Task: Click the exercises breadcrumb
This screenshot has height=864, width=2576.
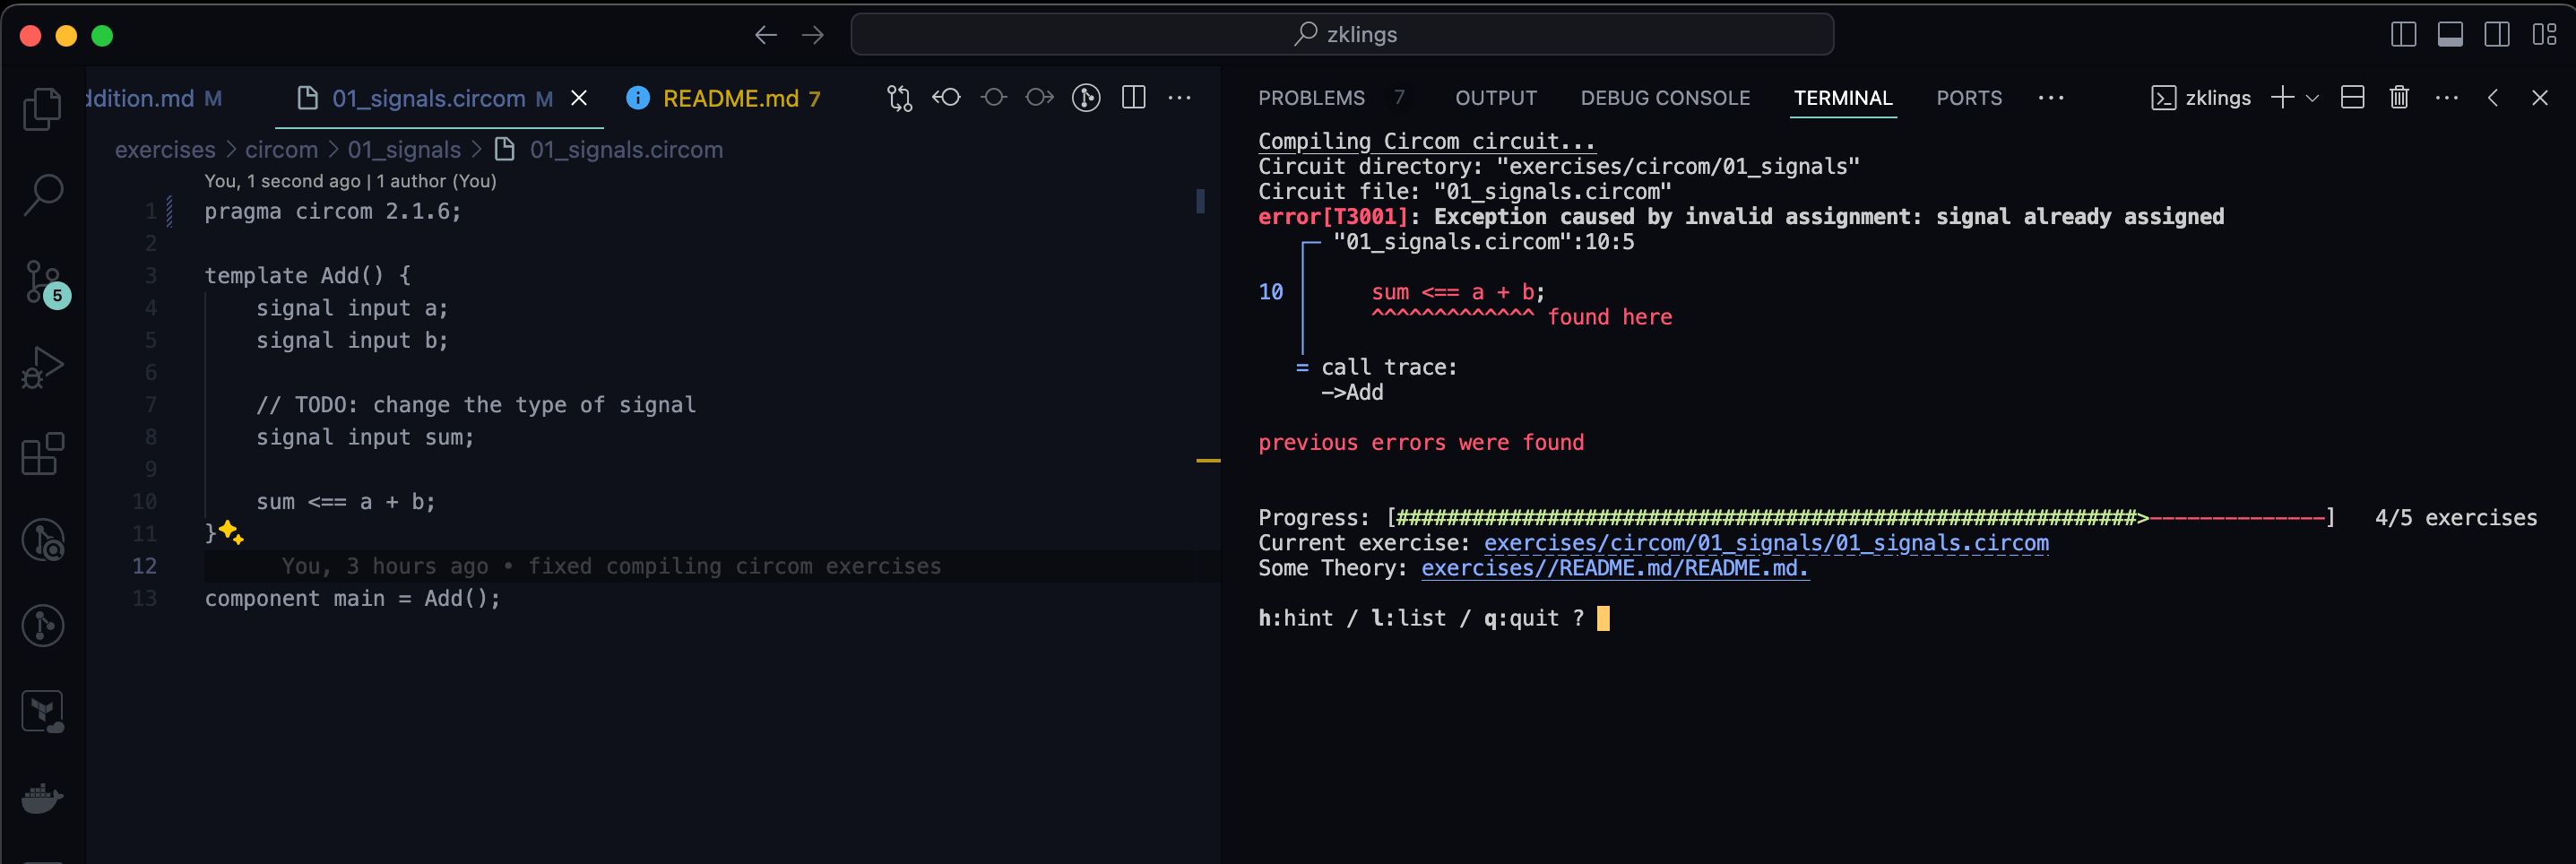Action: click(165, 150)
